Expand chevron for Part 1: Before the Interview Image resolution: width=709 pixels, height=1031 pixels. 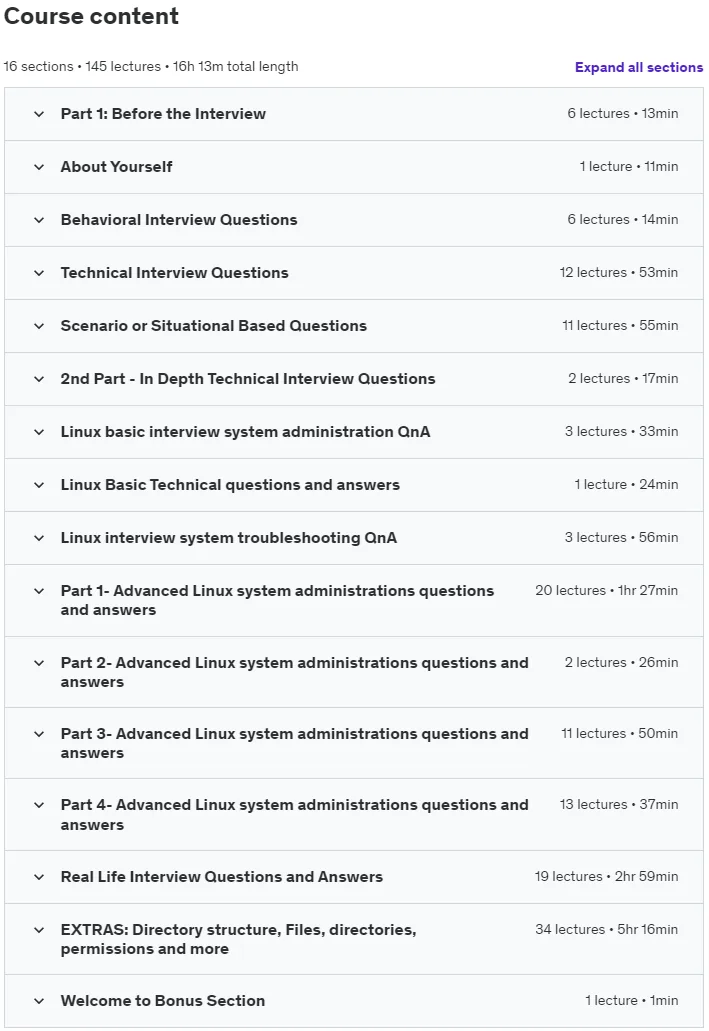[x=39, y=114]
